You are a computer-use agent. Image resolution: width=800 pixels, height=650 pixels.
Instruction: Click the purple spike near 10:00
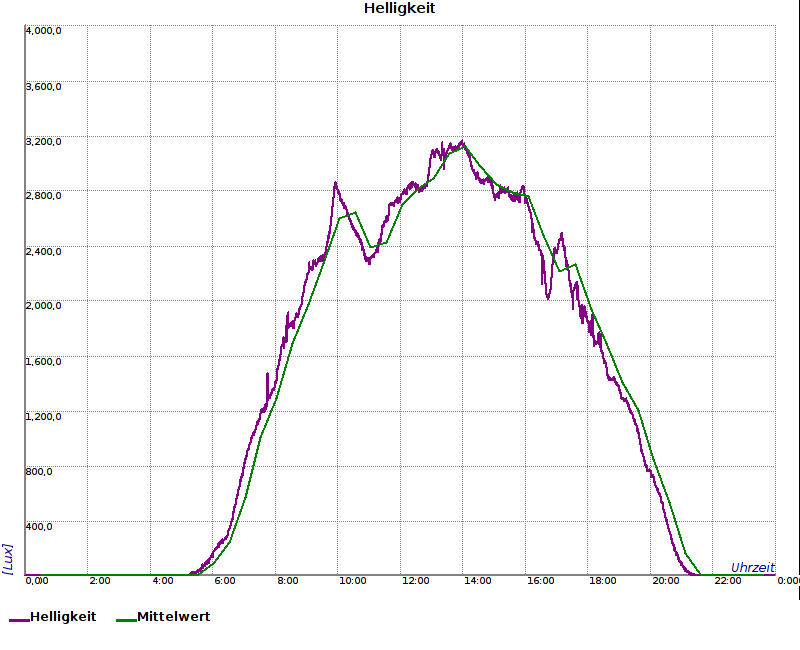tap(335, 184)
